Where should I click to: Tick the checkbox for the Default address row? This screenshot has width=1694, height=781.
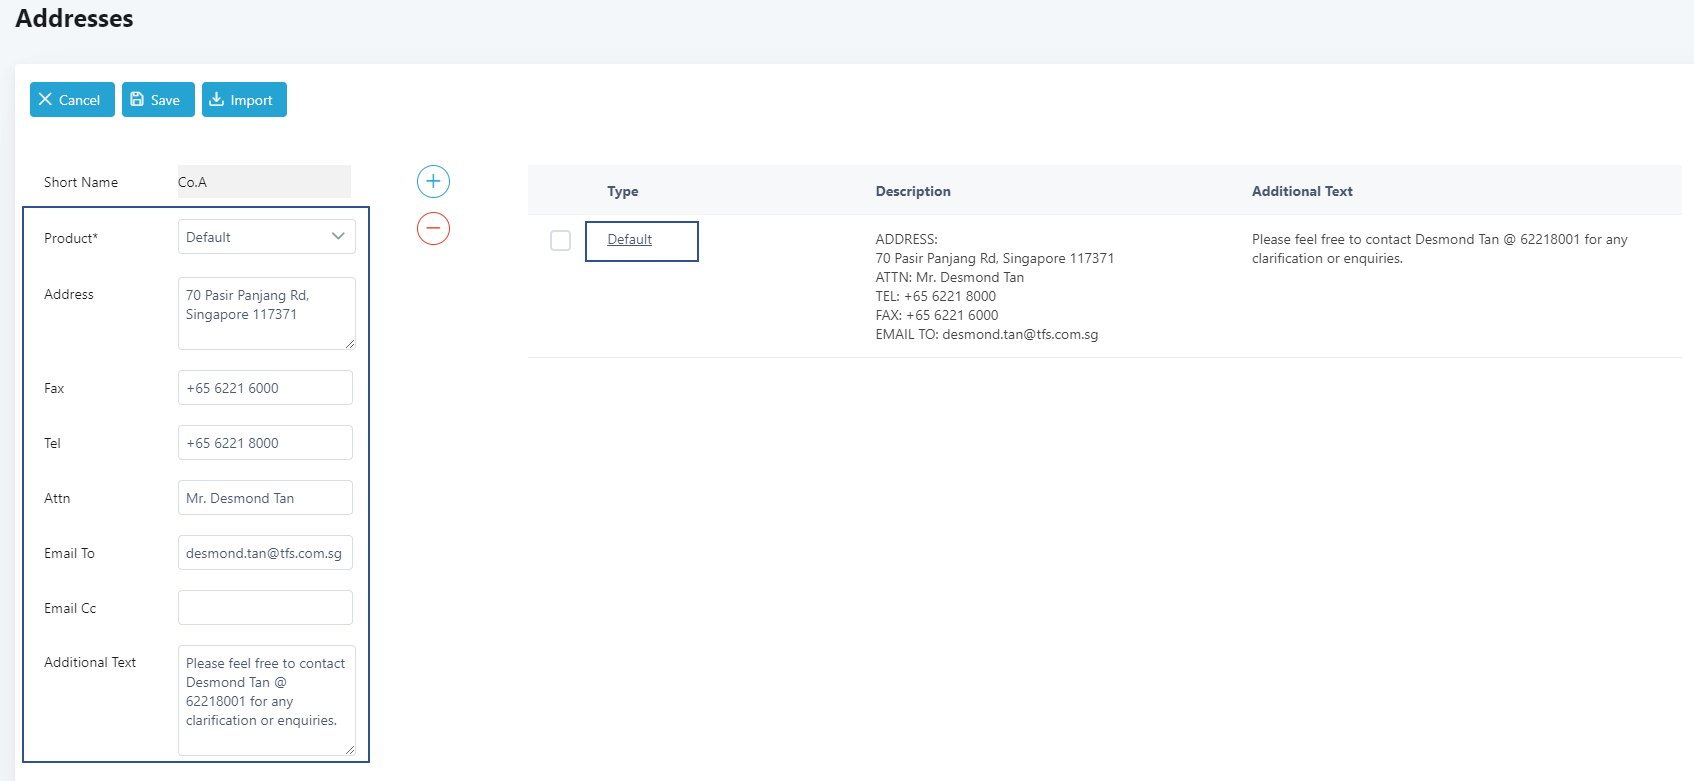point(561,241)
